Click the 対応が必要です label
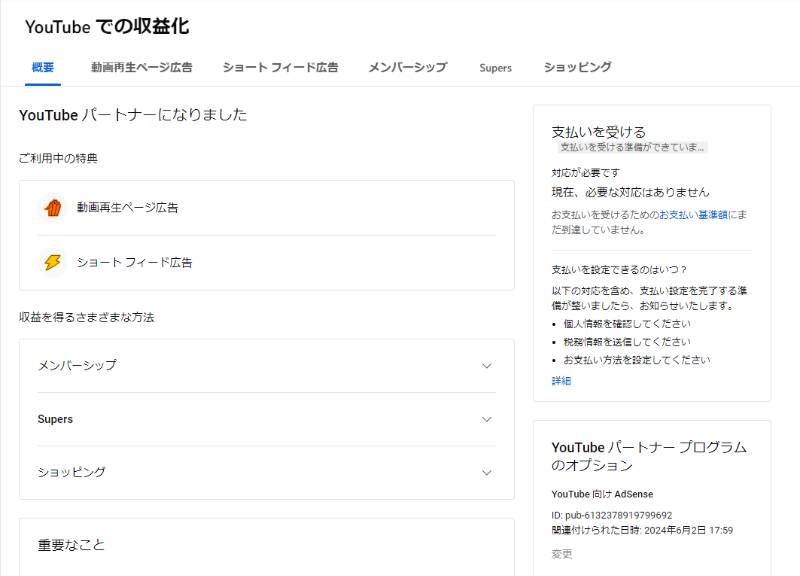800x576 pixels. [586, 173]
